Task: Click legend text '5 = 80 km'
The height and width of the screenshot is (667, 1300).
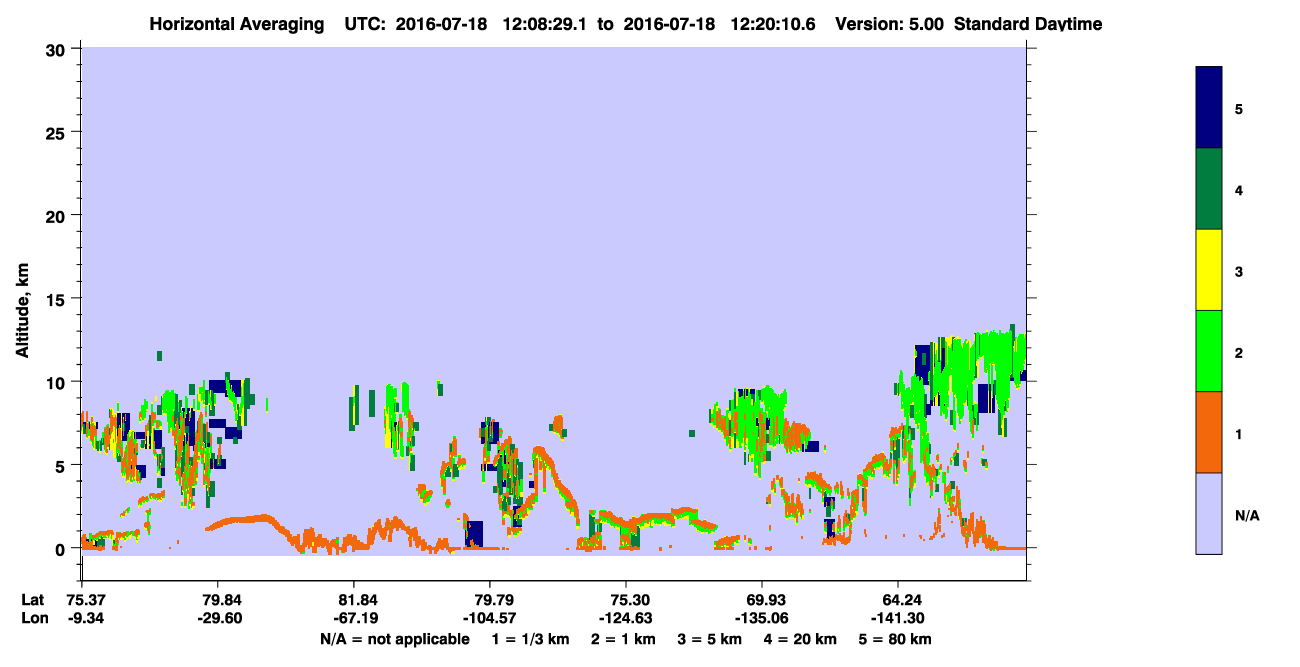Action: pos(896,639)
